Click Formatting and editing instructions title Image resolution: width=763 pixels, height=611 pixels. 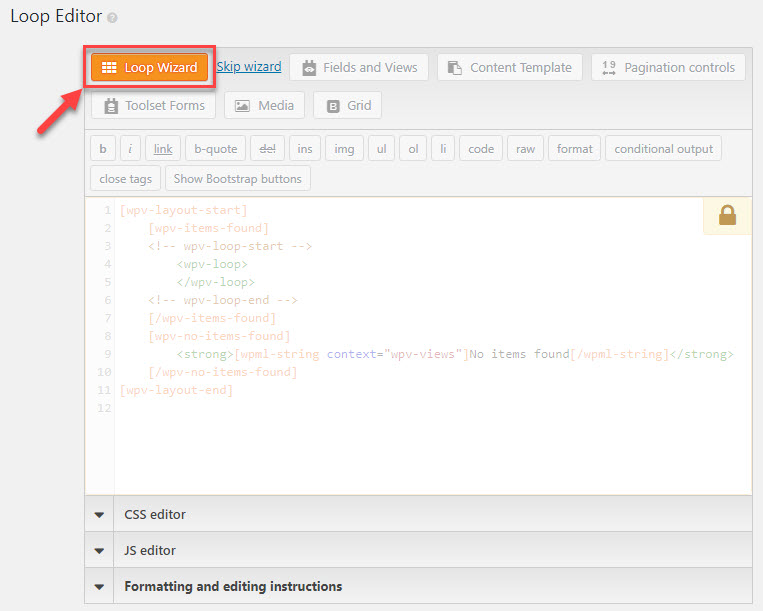click(233, 586)
